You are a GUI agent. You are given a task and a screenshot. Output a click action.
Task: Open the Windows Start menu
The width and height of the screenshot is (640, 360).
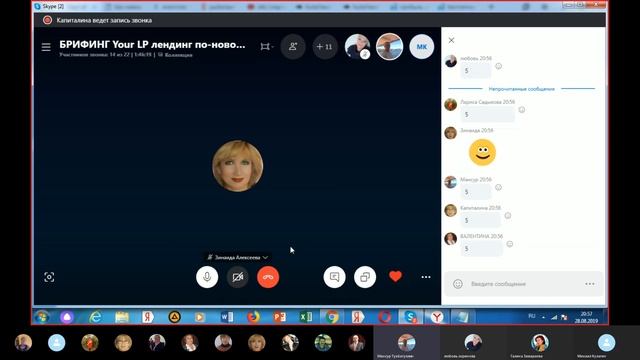[x=42, y=317]
